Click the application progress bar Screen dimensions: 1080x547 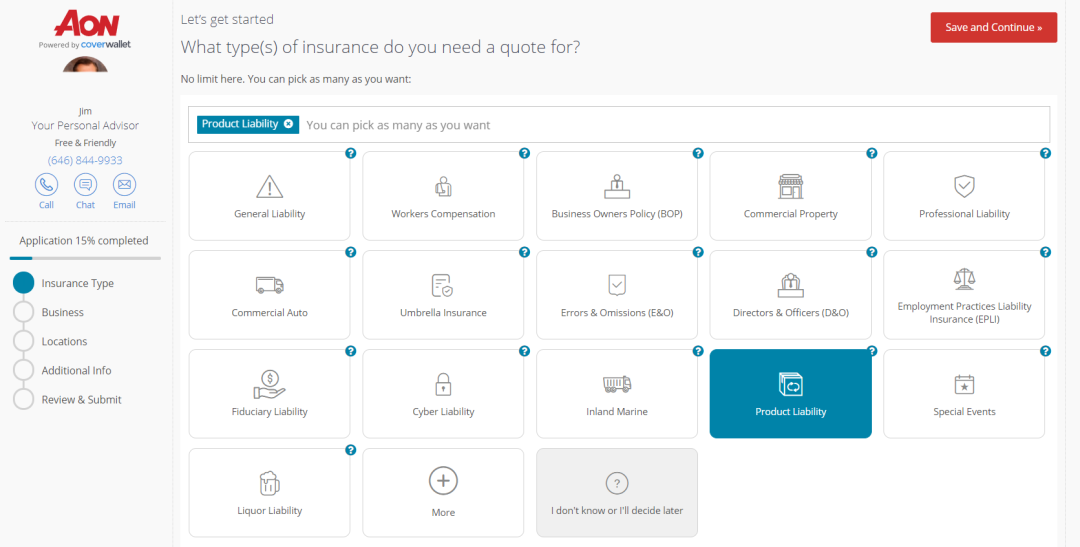point(85,258)
